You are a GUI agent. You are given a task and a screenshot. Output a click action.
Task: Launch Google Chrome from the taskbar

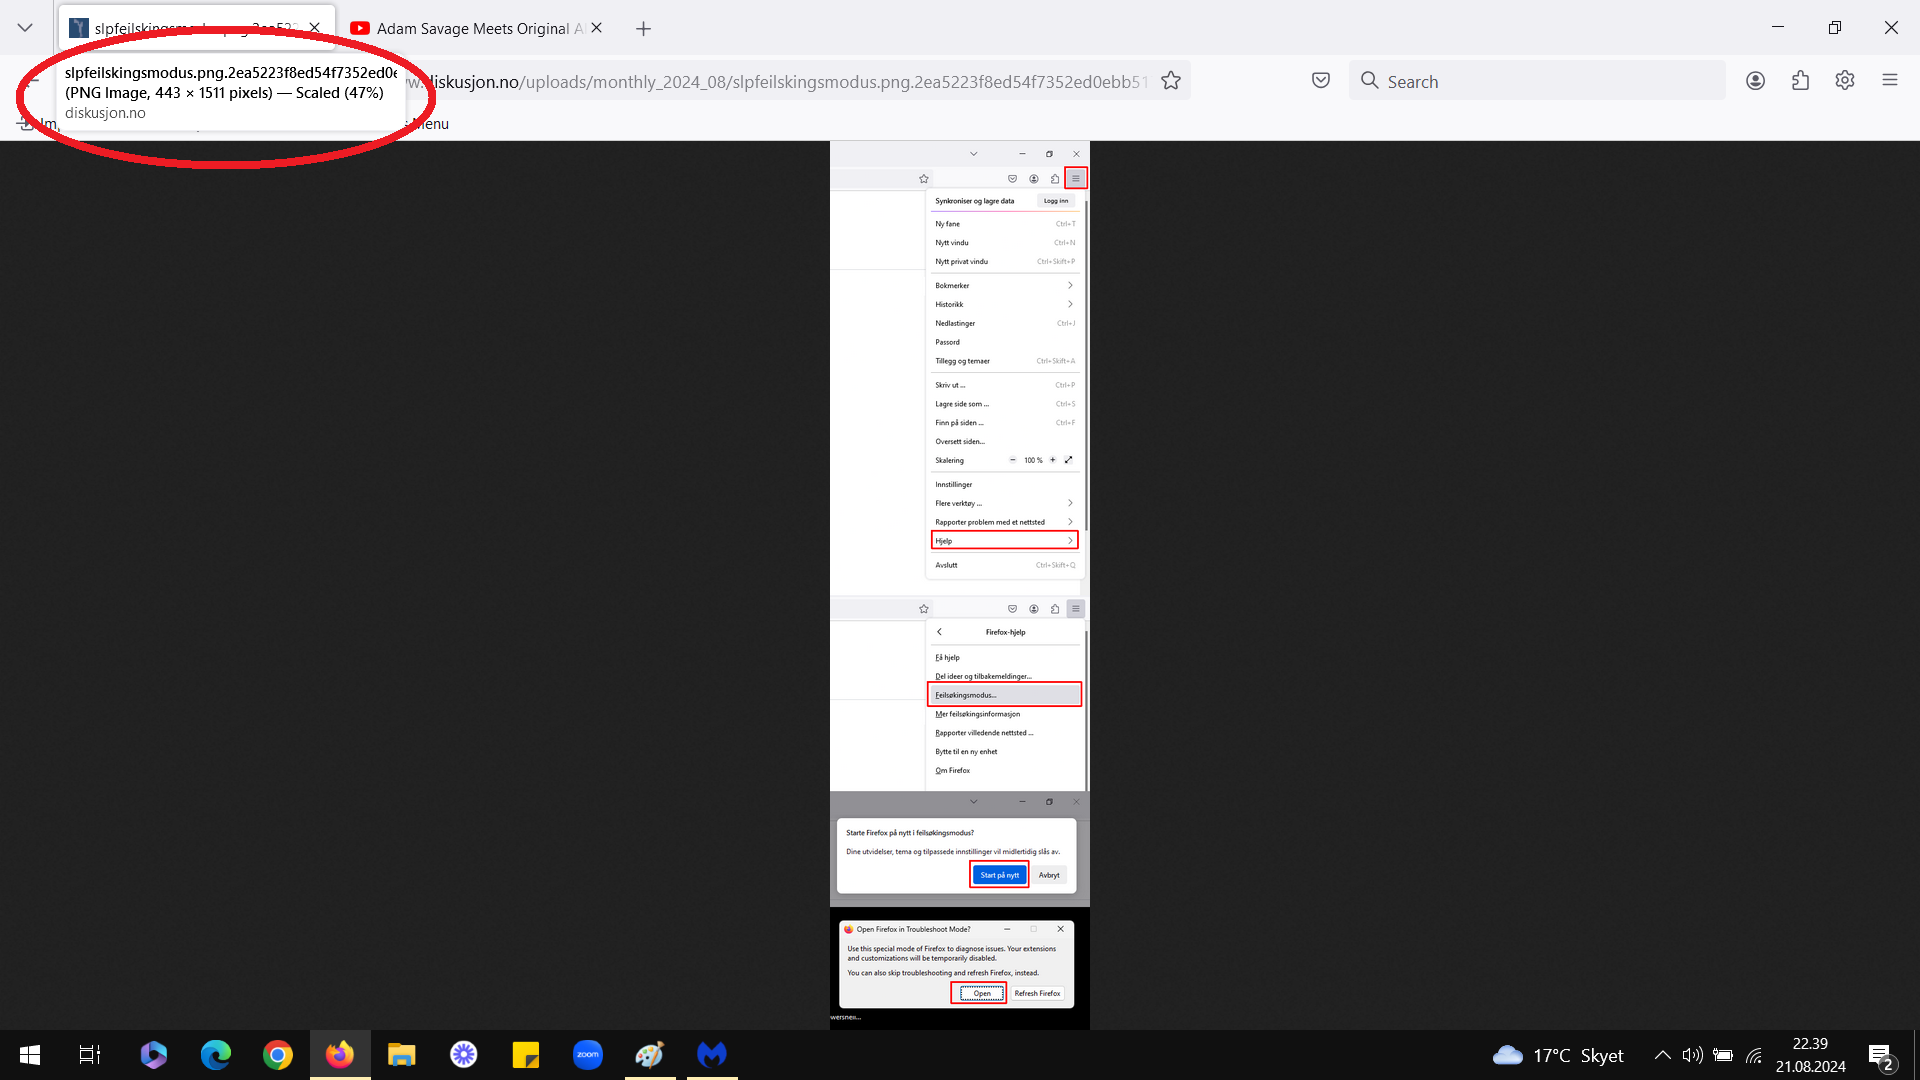point(278,1055)
